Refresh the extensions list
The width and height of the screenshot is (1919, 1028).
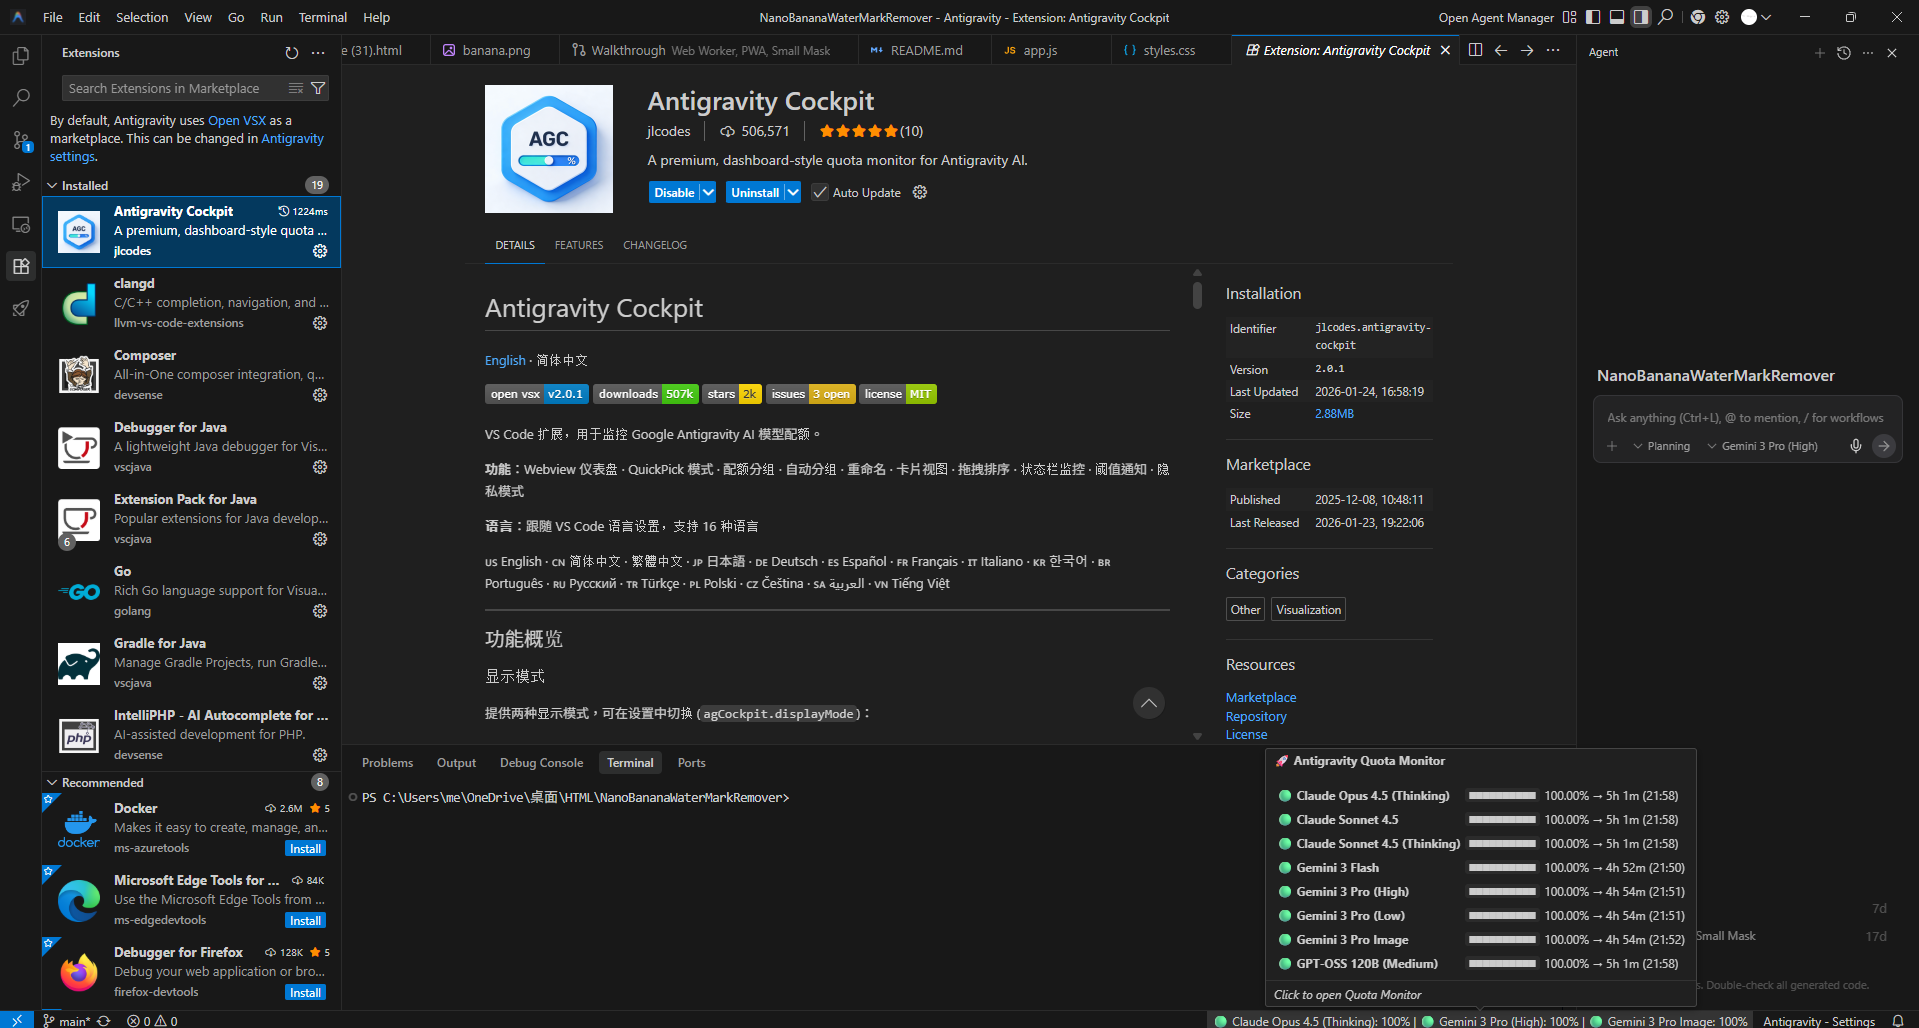pyautogui.click(x=292, y=53)
